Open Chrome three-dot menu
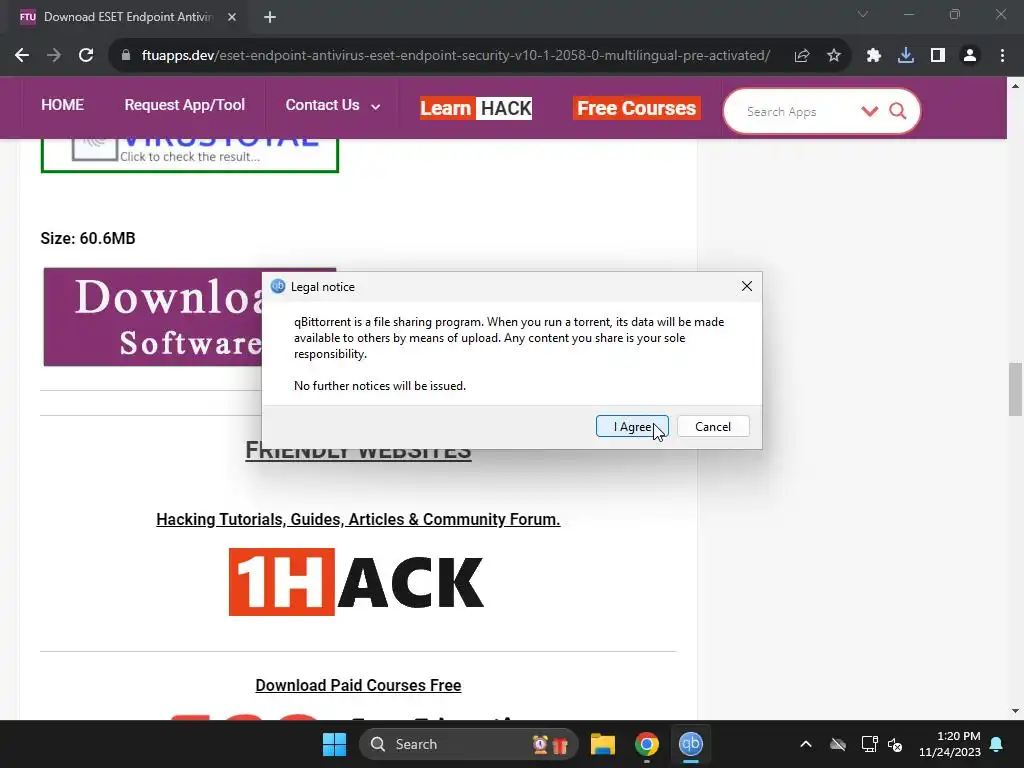The image size is (1024, 768). coord(1002,56)
